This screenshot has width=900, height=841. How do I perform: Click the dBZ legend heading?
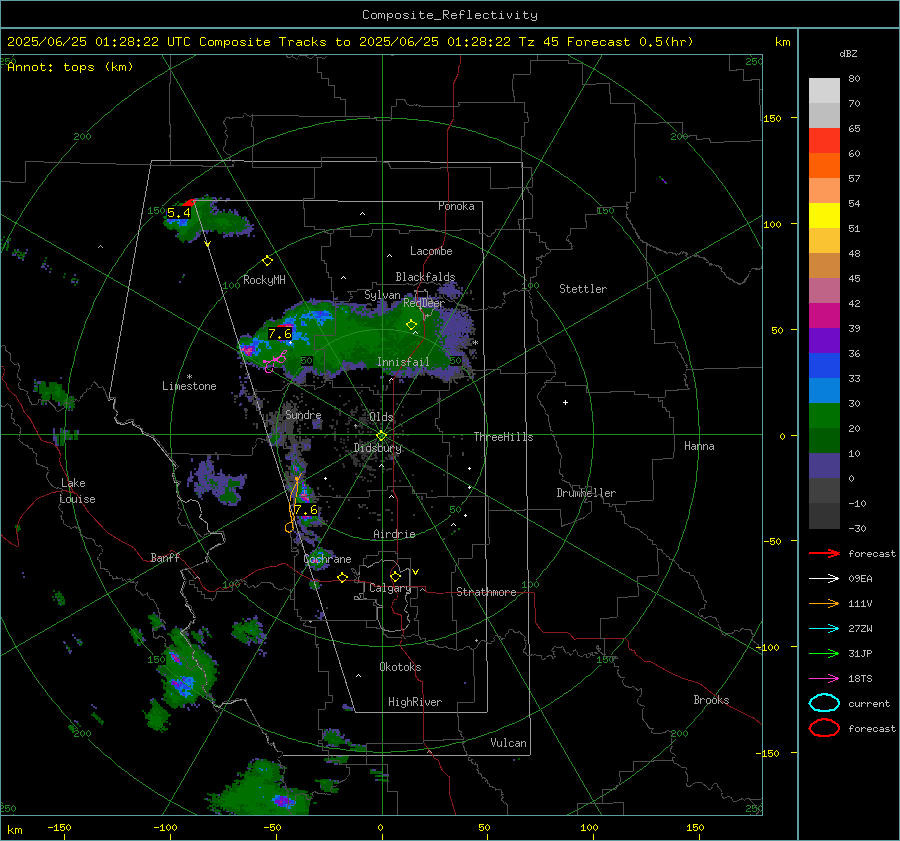(x=848, y=53)
